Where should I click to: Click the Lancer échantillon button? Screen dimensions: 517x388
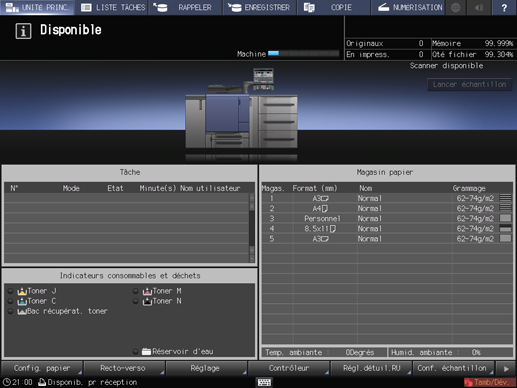point(469,84)
